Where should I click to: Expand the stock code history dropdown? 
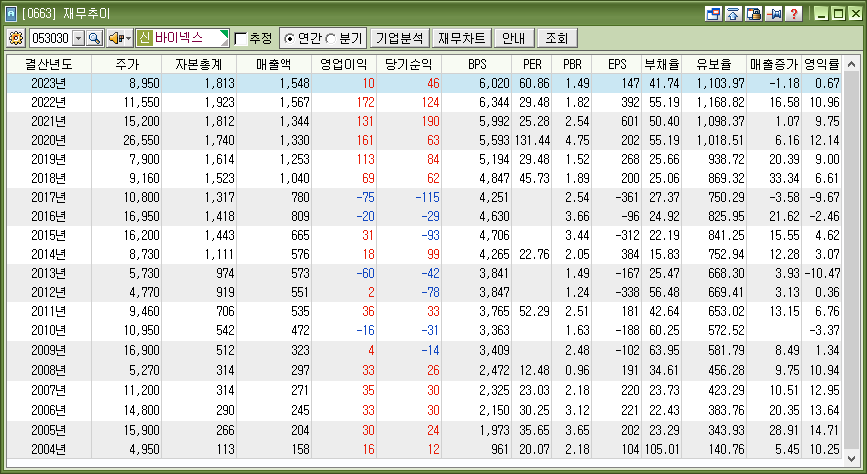[x=79, y=38]
